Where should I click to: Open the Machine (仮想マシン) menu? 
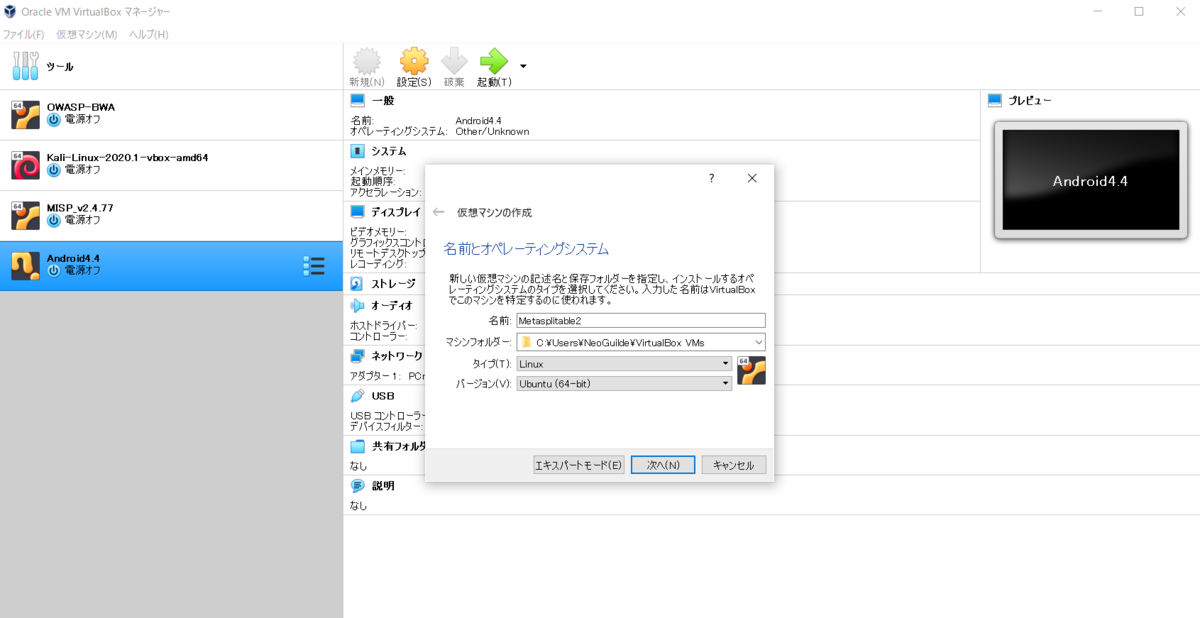(87, 34)
